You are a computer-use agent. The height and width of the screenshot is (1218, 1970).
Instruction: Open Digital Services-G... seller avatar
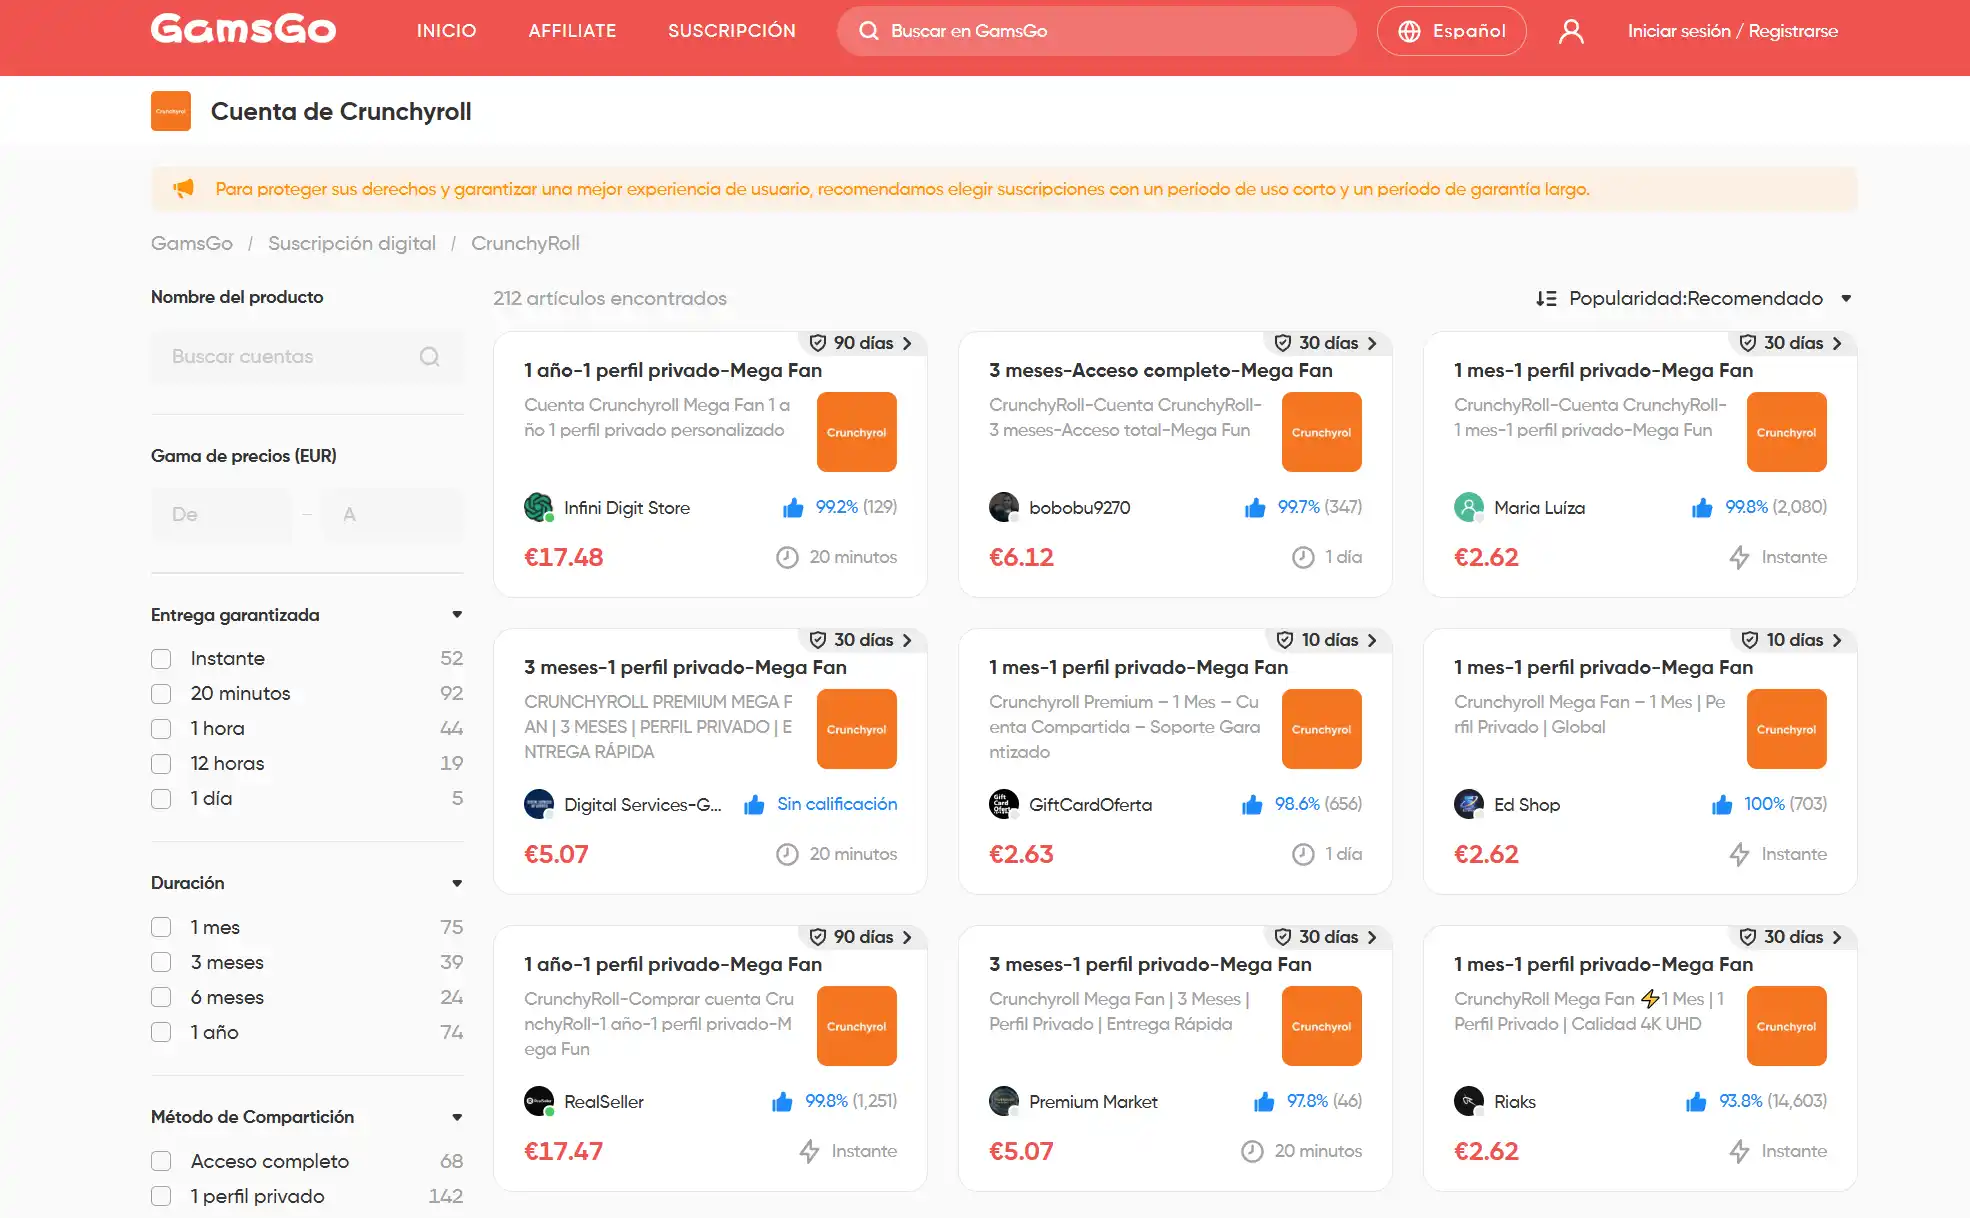click(539, 804)
